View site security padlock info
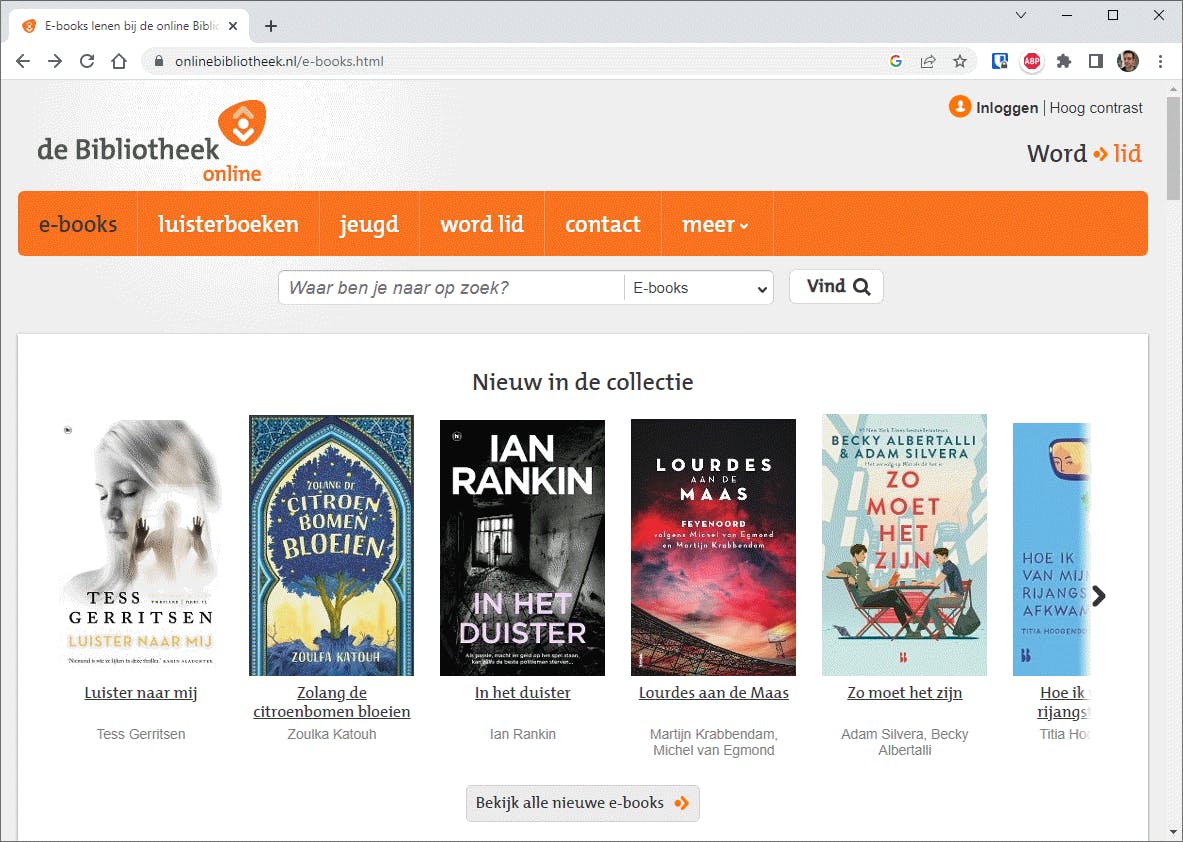The height and width of the screenshot is (842, 1183). (x=158, y=61)
